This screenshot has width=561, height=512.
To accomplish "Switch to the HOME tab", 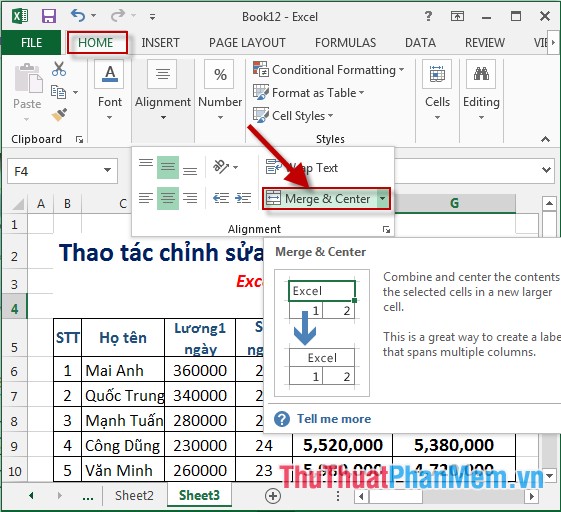I will tap(96, 43).
